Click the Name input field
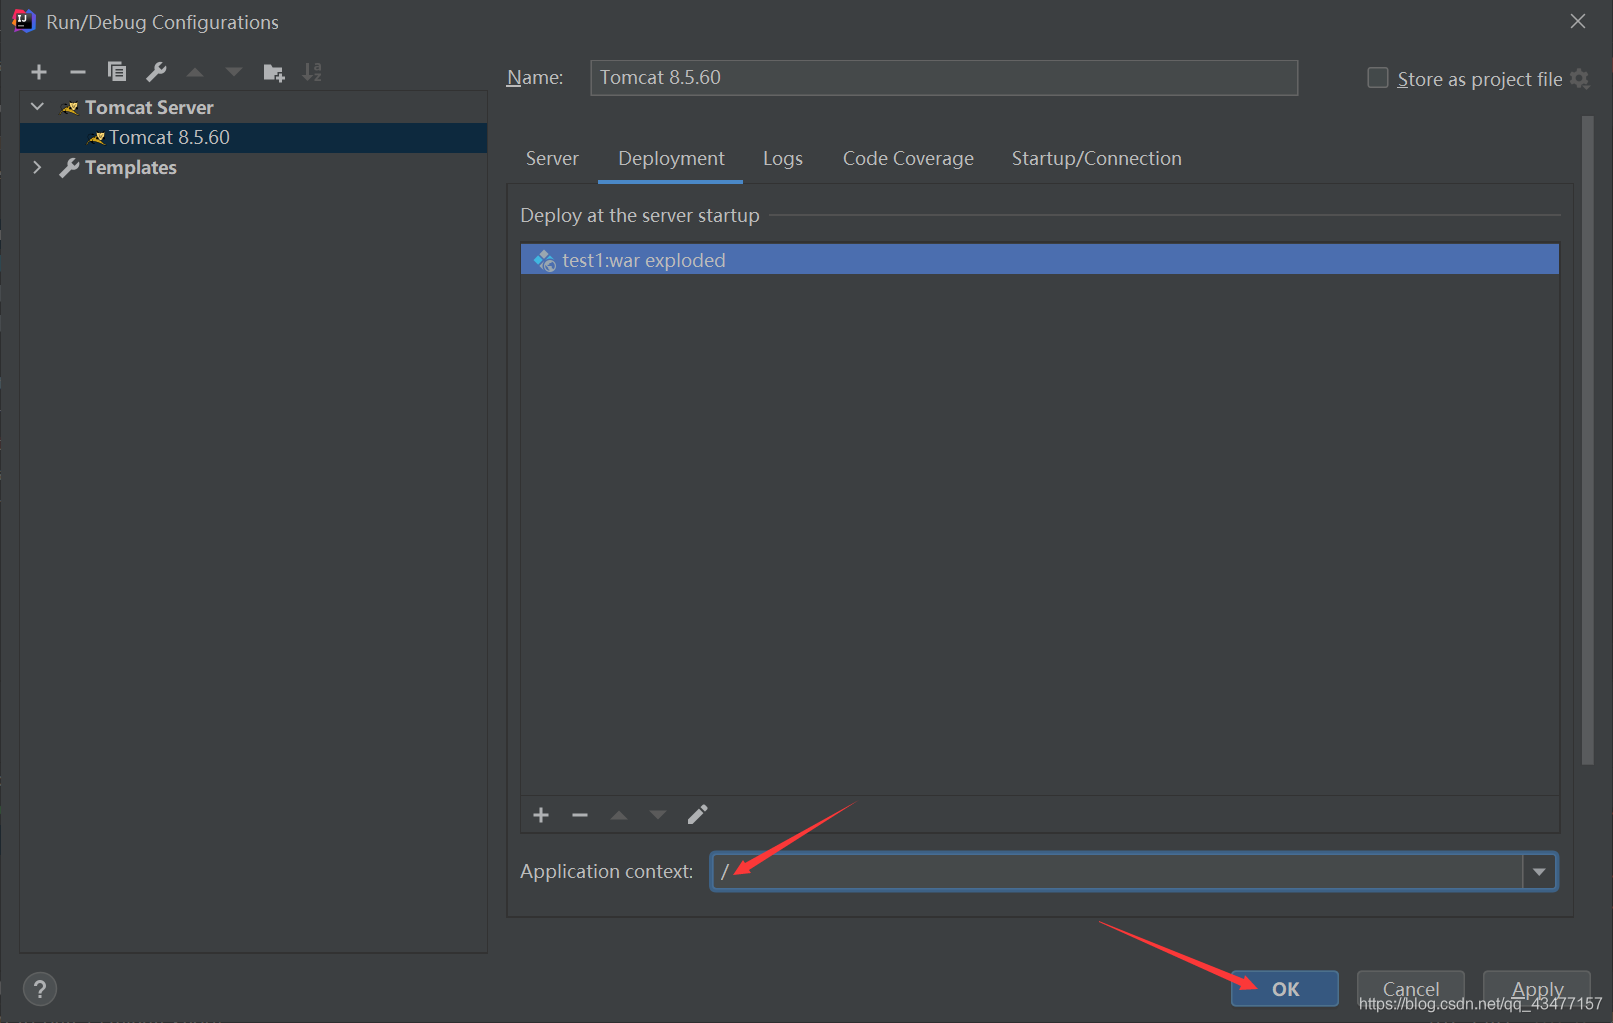 (944, 78)
